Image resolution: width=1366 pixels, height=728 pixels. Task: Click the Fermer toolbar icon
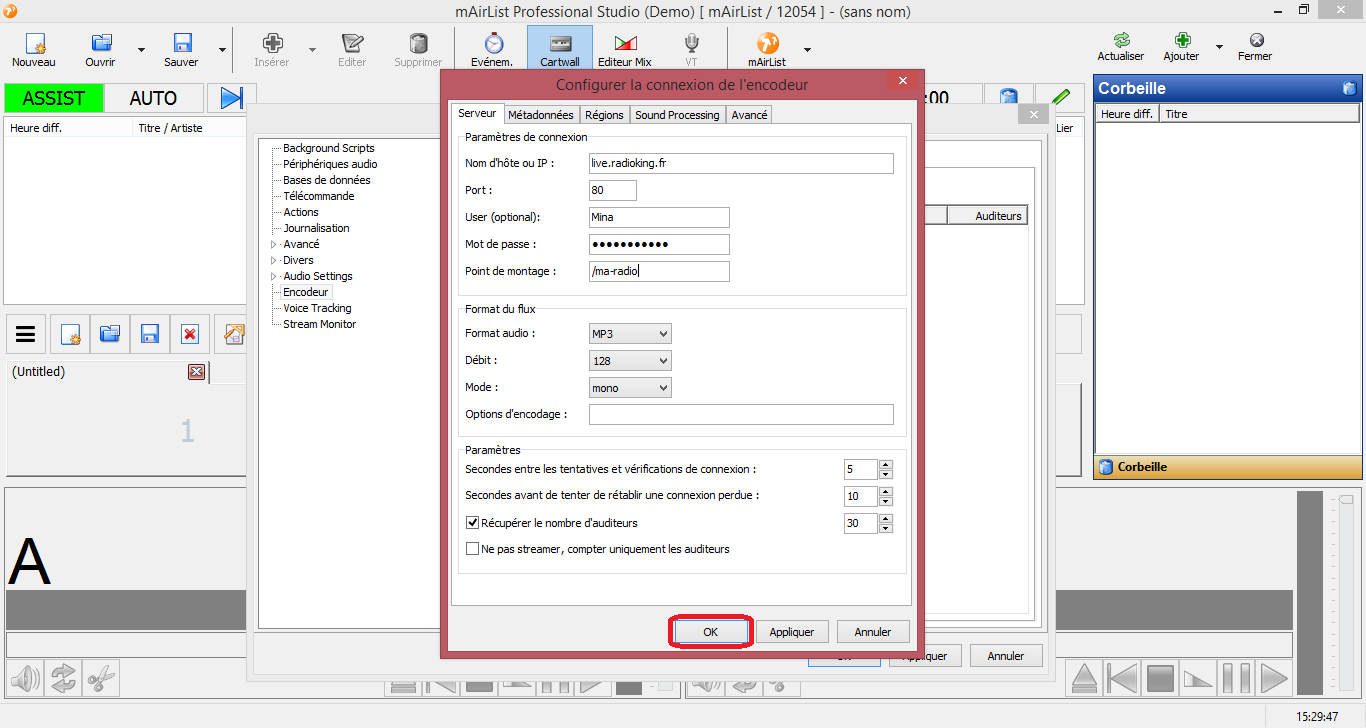click(x=1256, y=40)
